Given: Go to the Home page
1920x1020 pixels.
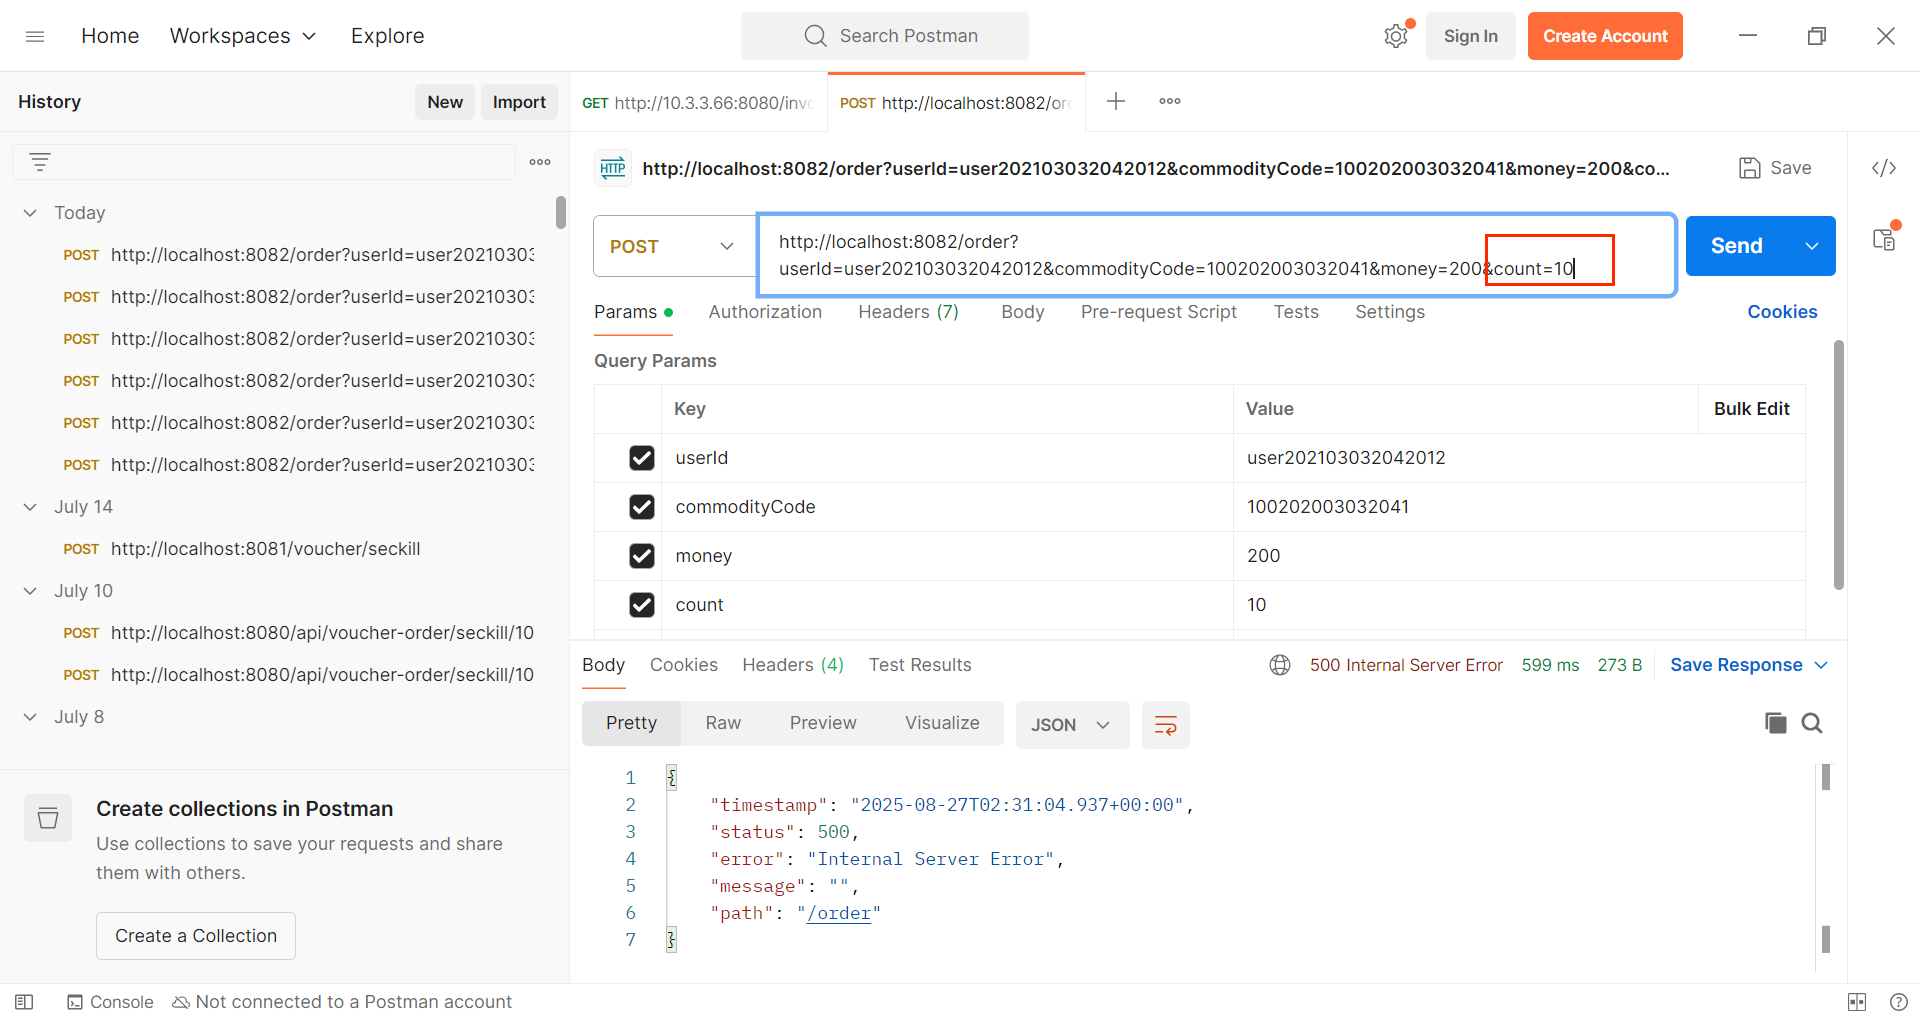Looking at the screenshot, I should [110, 36].
